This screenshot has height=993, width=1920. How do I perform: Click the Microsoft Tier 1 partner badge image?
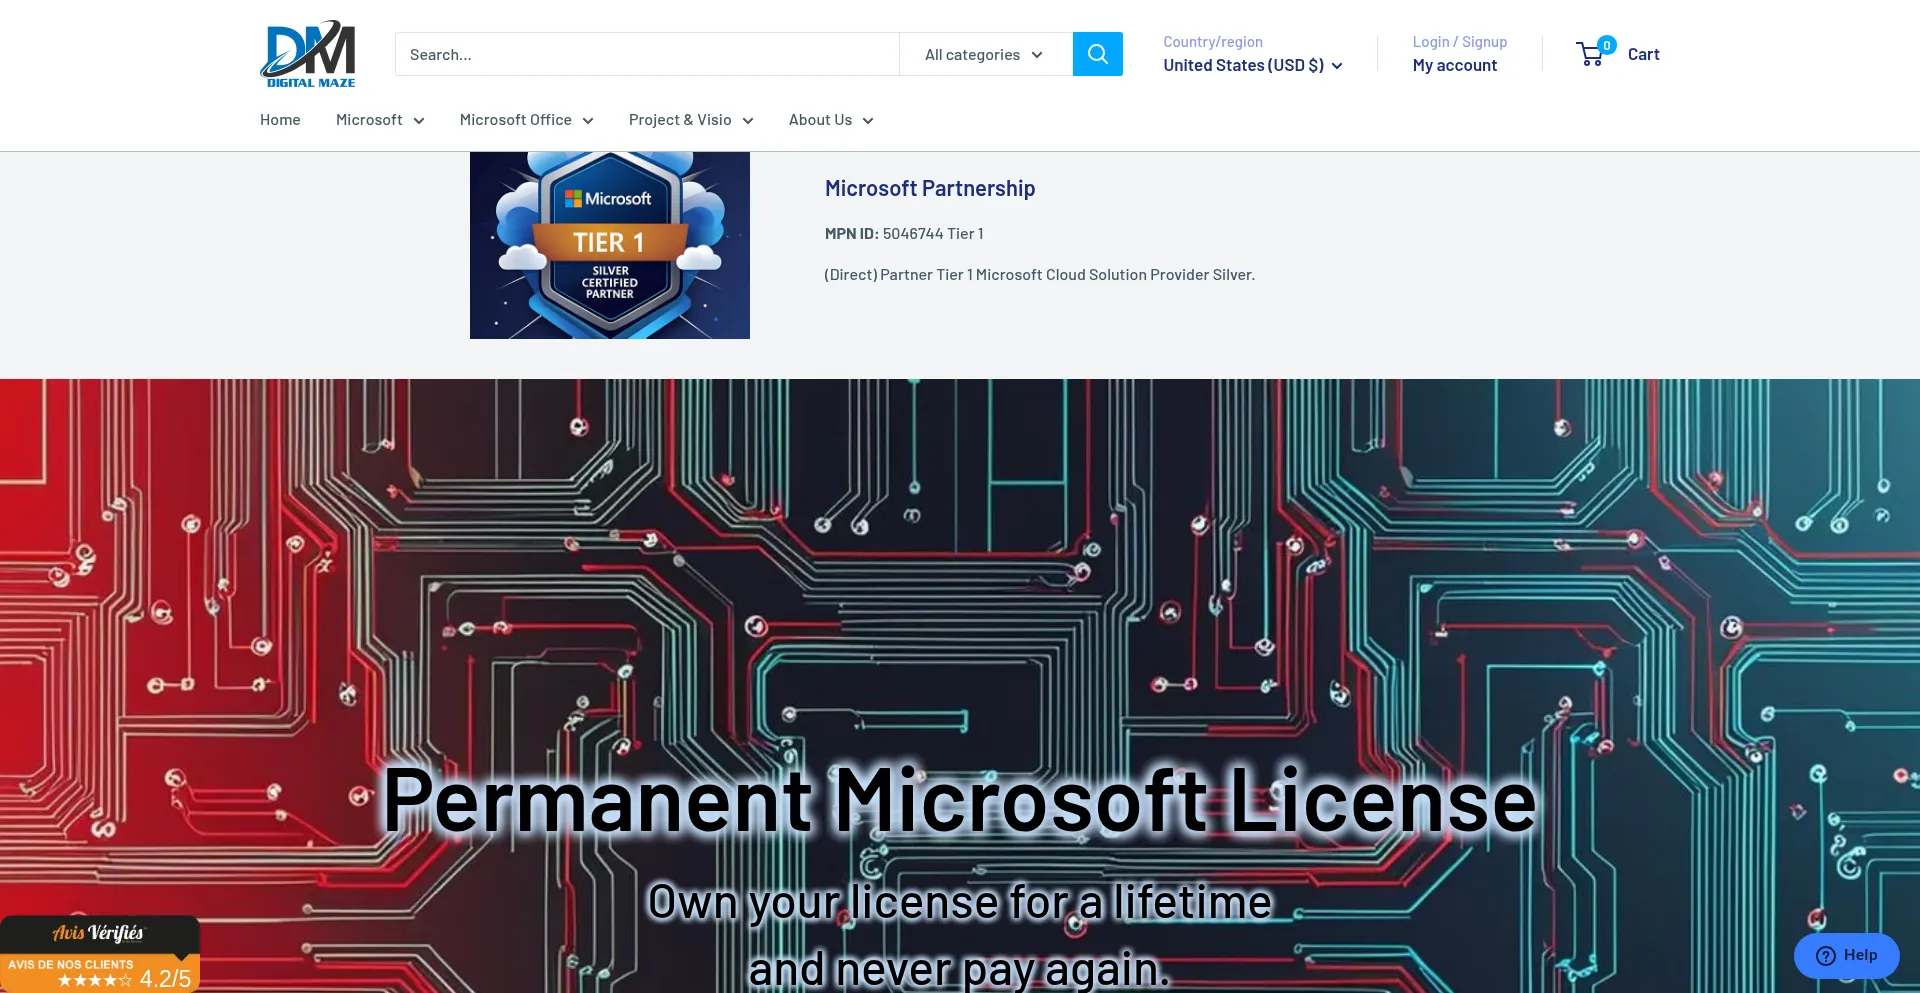coord(610,245)
